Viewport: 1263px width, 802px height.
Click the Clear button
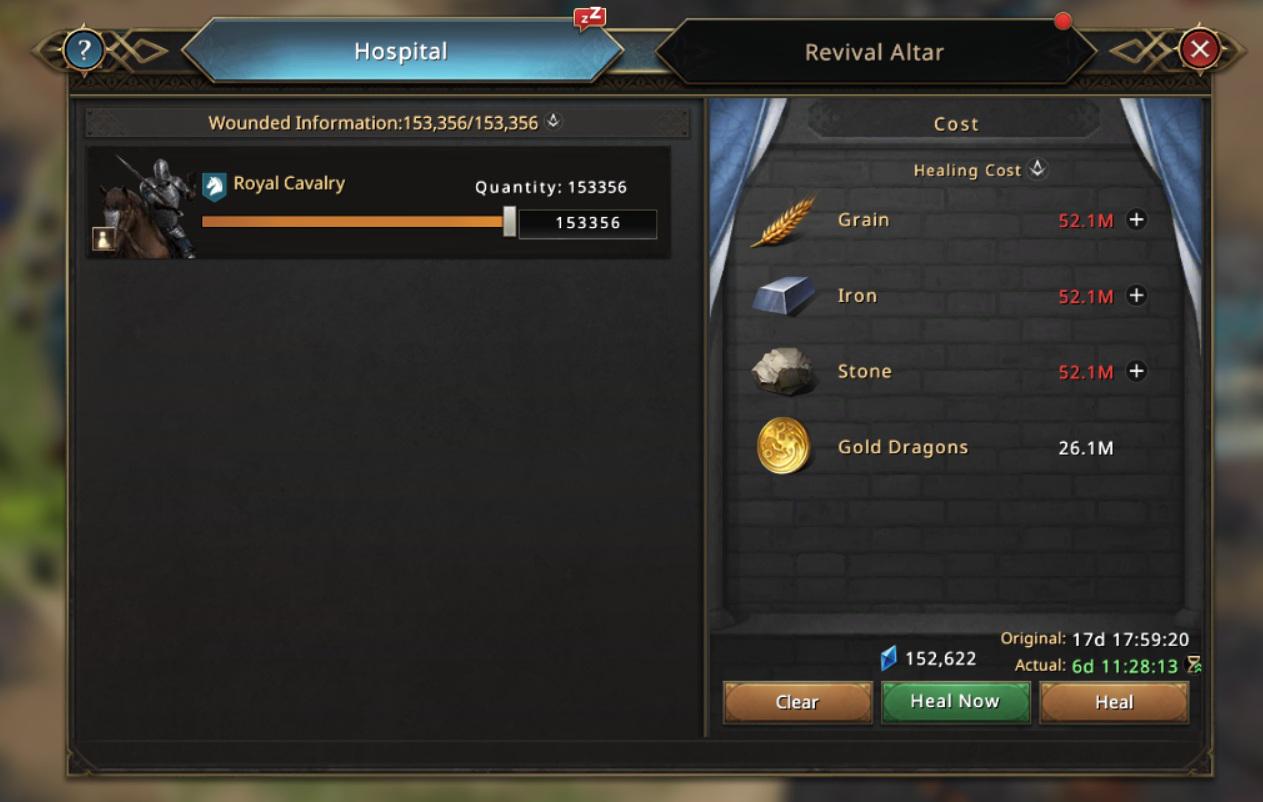pyautogui.click(x=797, y=702)
